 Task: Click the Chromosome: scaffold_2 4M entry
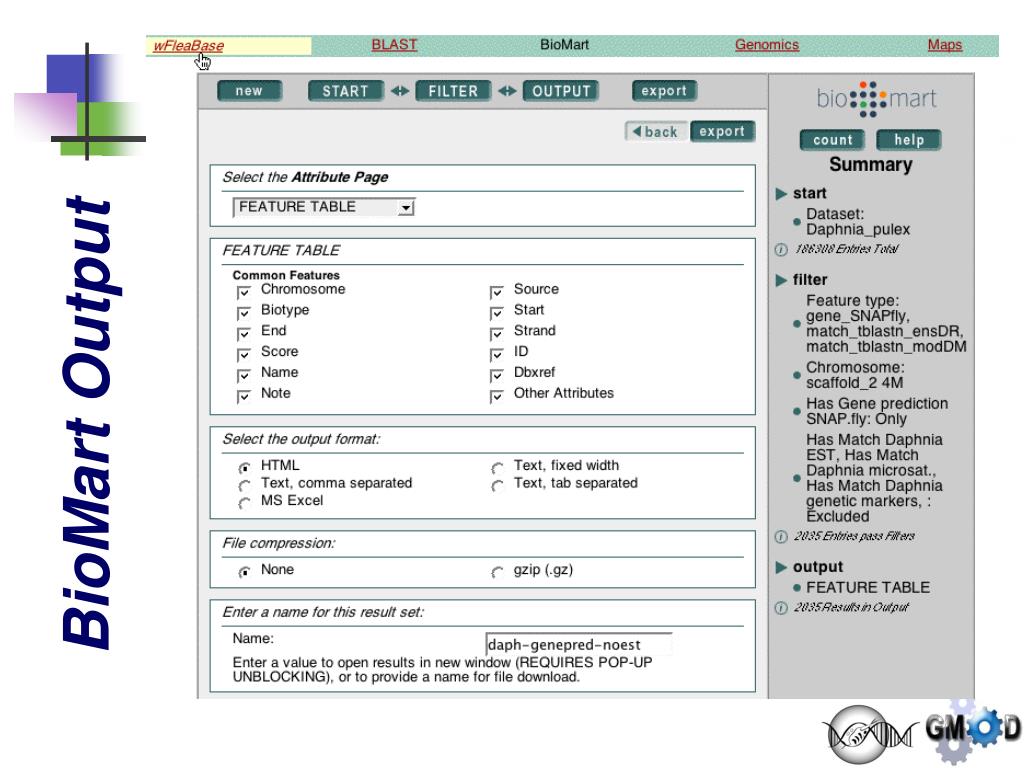(x=856, y=375)
